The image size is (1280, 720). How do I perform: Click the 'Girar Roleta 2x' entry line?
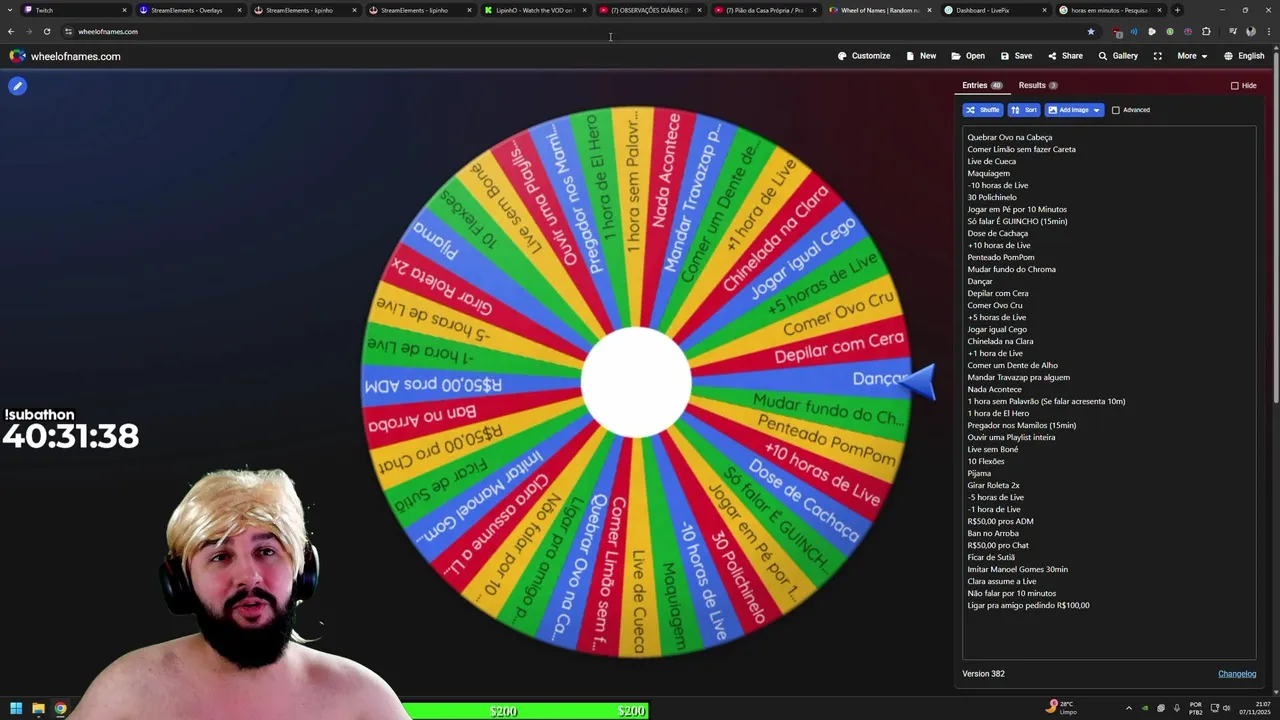tap(994, 485)
